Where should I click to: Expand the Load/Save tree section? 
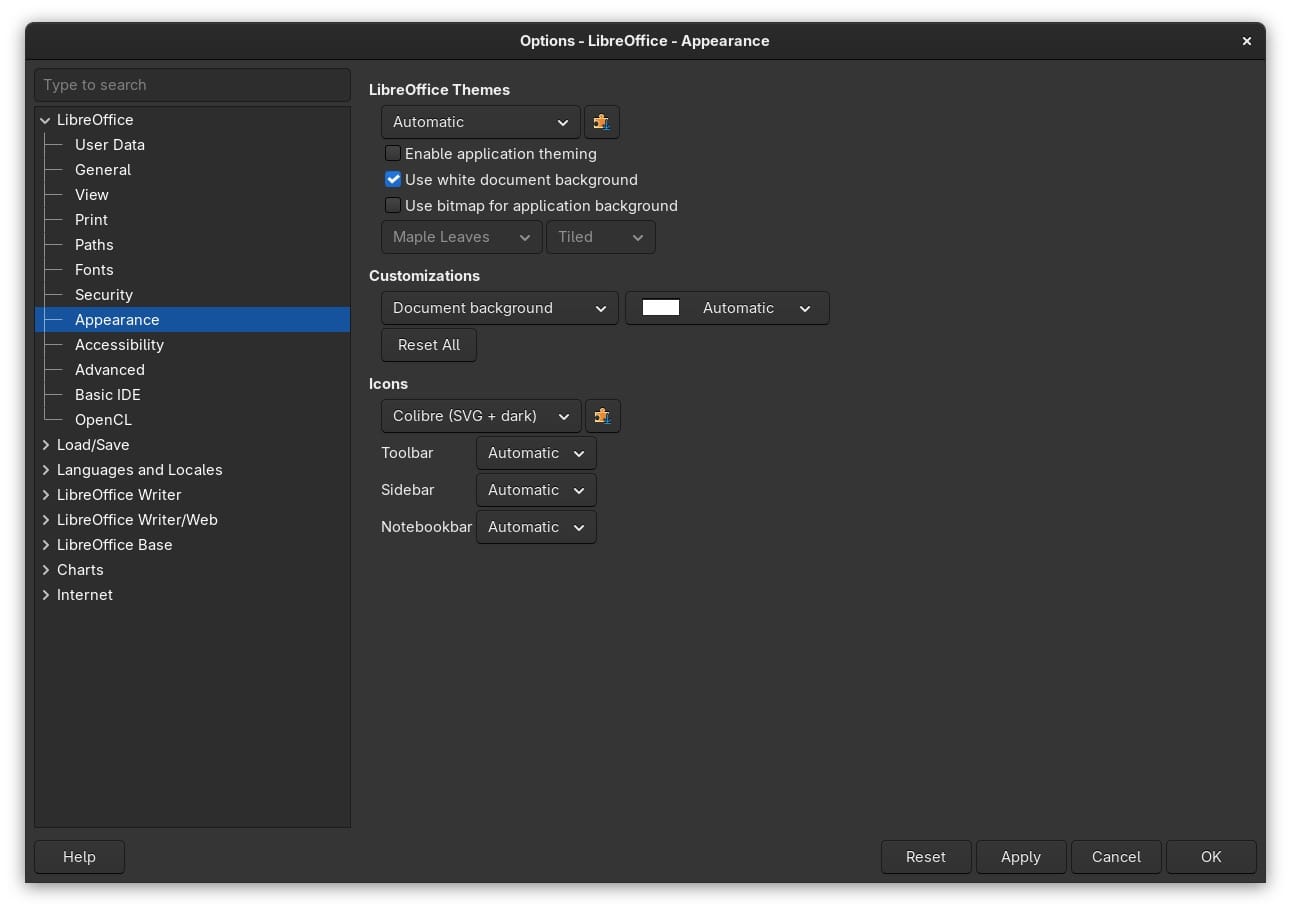click(x=46, y=445)
